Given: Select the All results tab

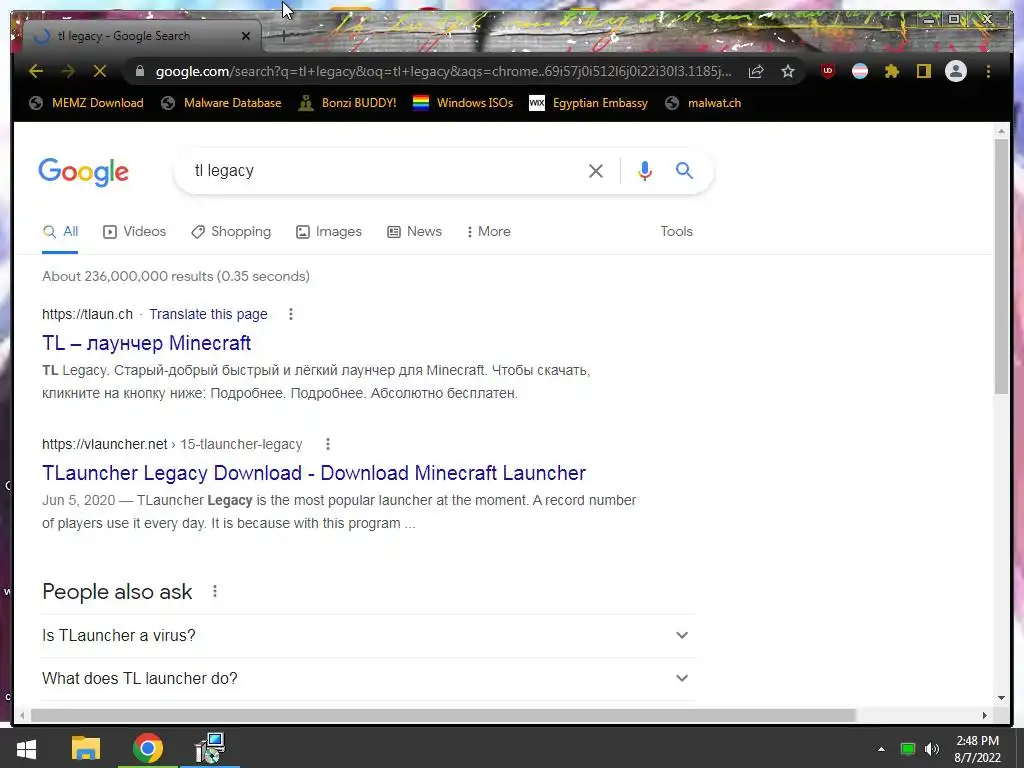Looking at the screenshot, I should [x=60, y=231].
